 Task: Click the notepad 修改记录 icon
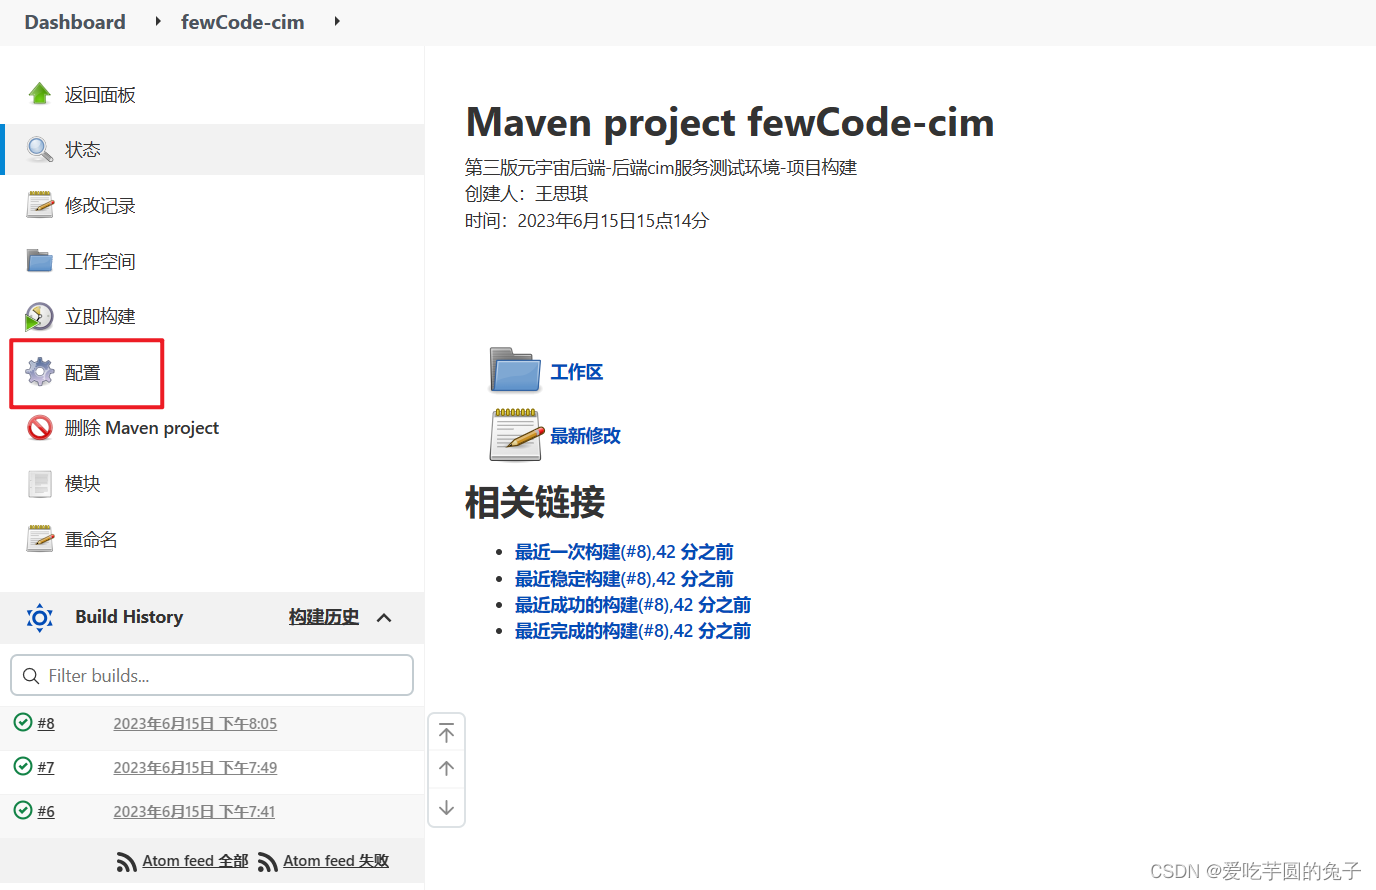40,205
